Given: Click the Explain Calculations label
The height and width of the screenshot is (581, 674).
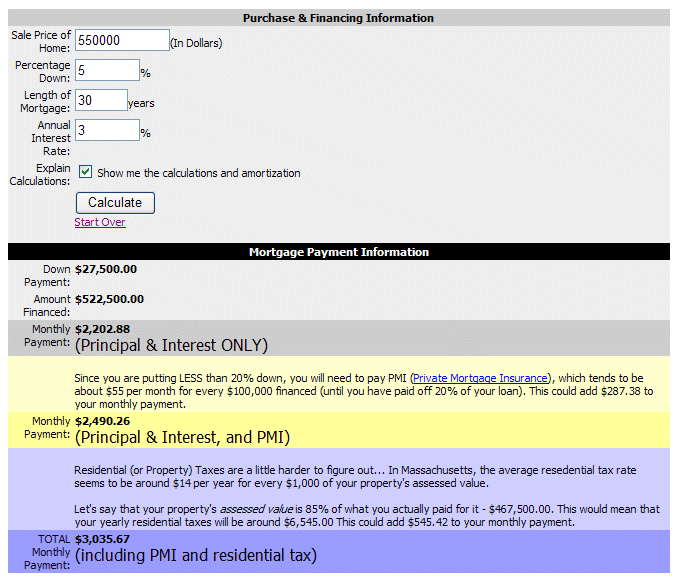Looking at the screenshot, I should point(40,175).
